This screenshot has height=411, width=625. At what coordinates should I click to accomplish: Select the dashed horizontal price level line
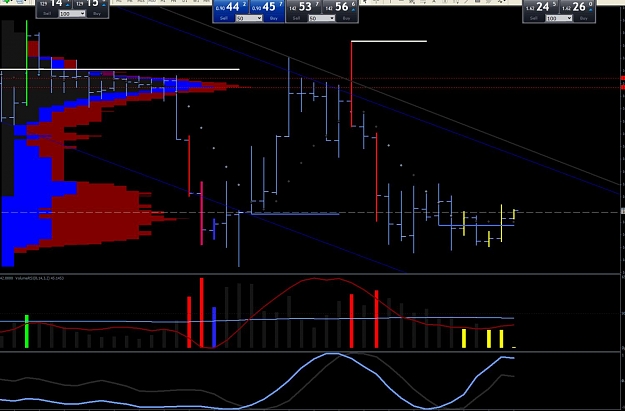pos(311,212)
